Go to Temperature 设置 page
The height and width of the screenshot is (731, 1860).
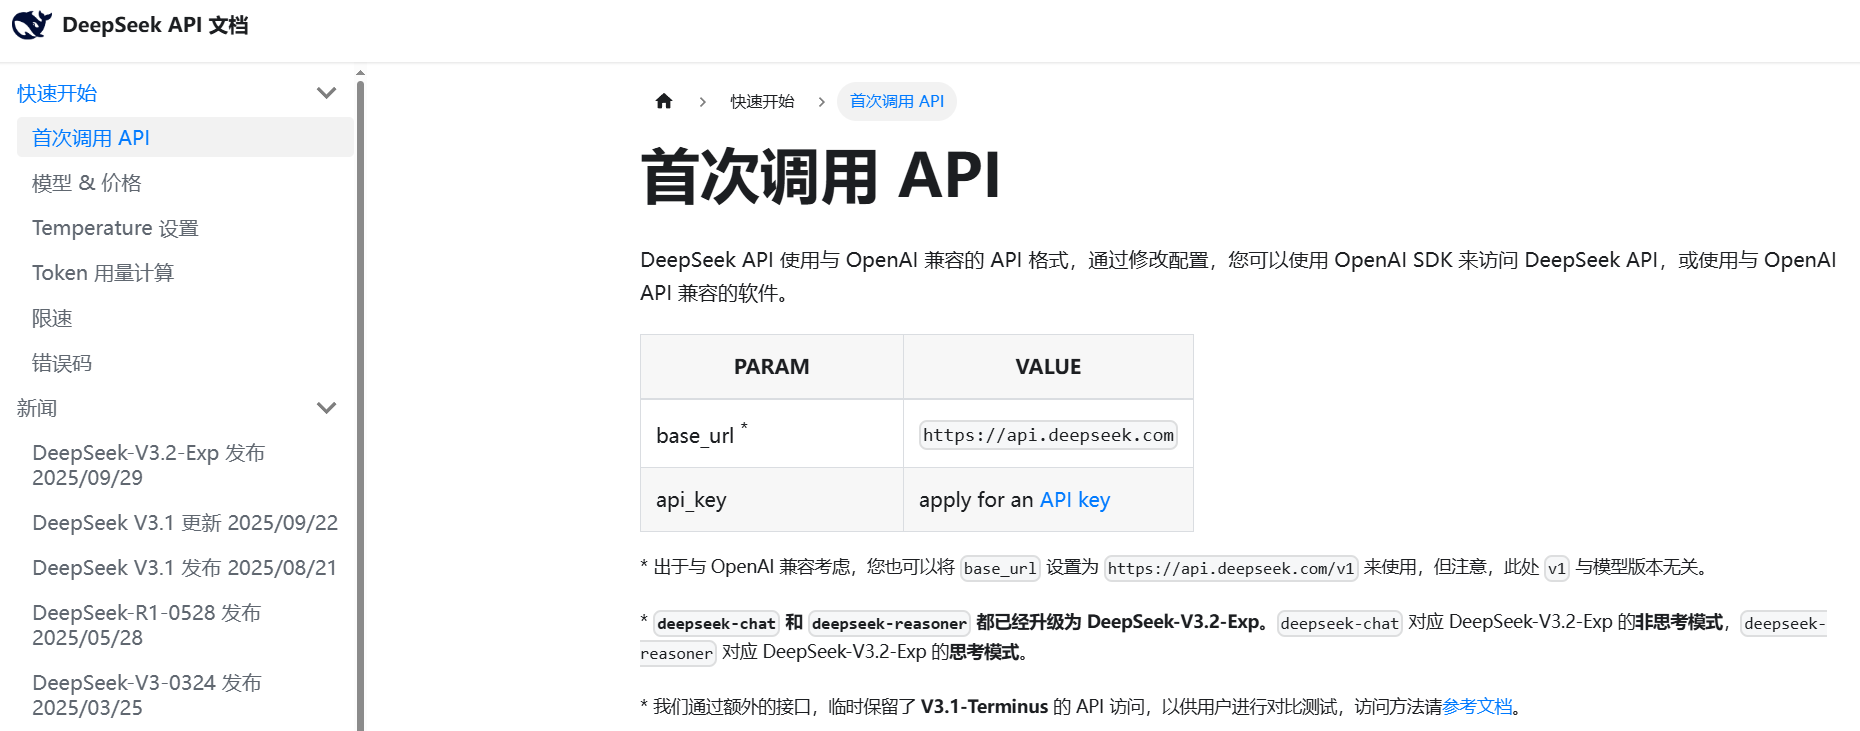tap(115, 228)
